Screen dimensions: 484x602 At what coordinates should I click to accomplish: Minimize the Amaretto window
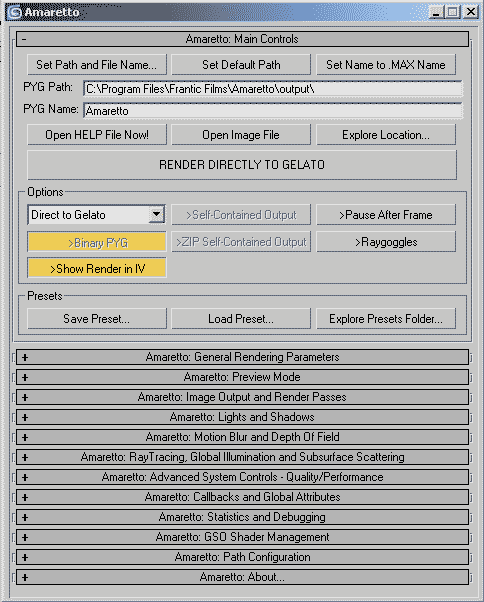(x=436, y=12)
